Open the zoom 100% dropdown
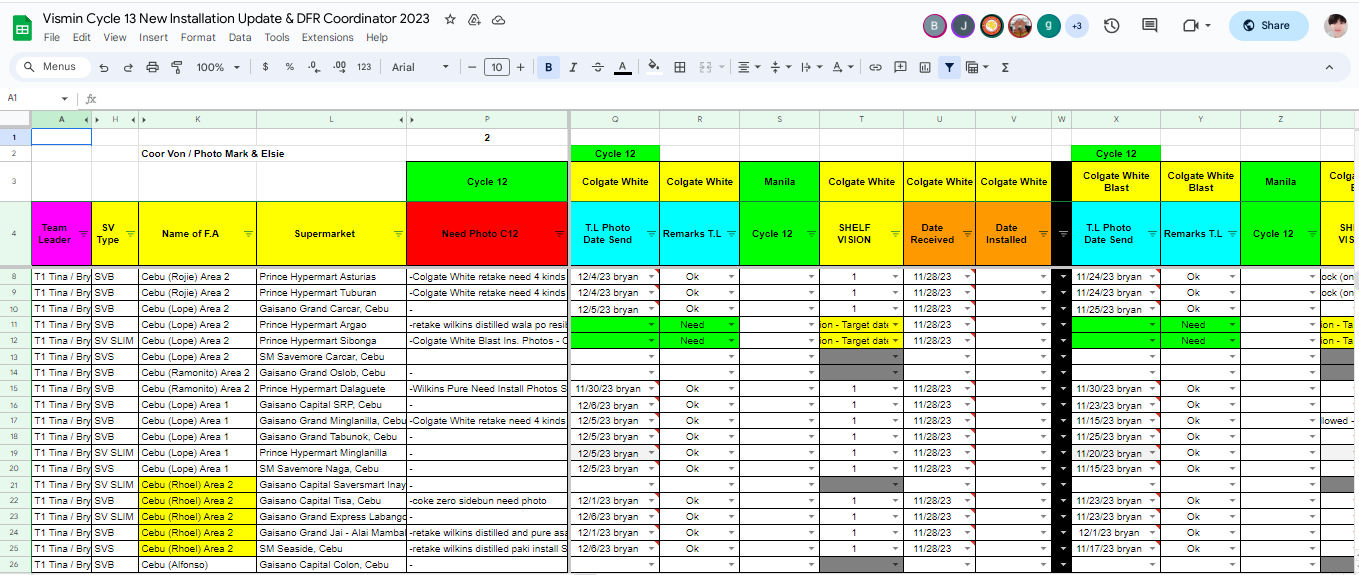 tap(218, 67)
